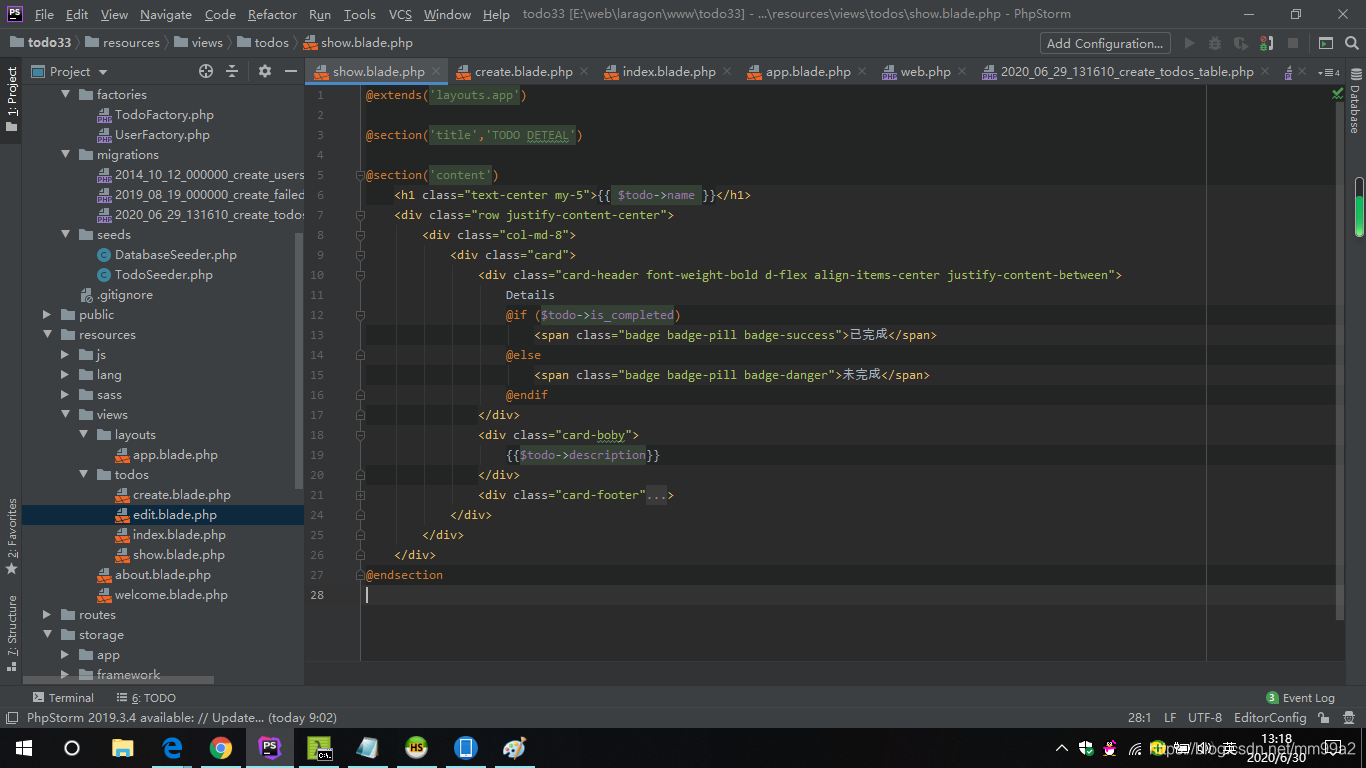The width and height of the screenshot is (1366, 768).
Task: Click the Debug bug icon in toolbar
Action: coord(1215,43)
